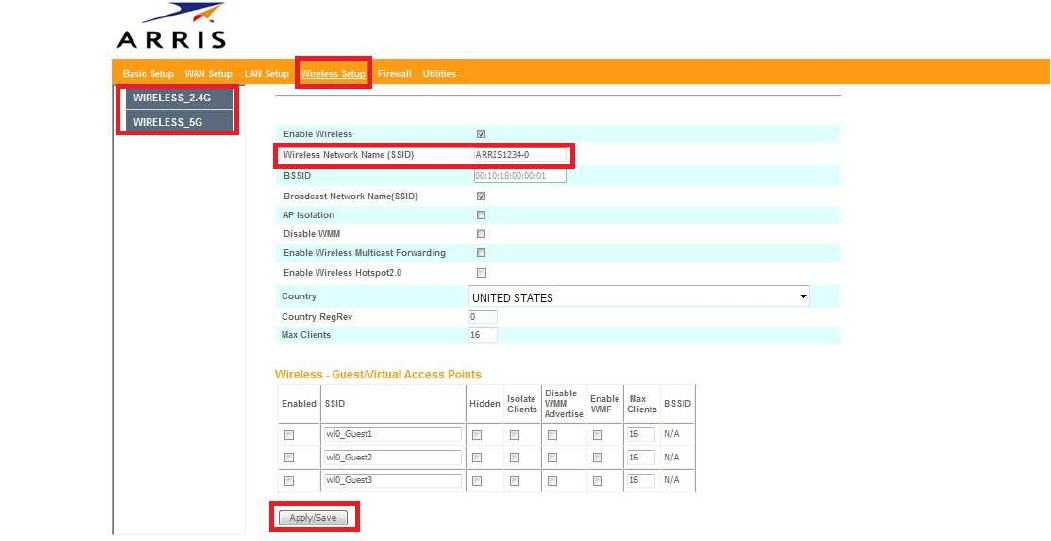Check Isolate Clients for wl0_Guest3

pos(514,481)
